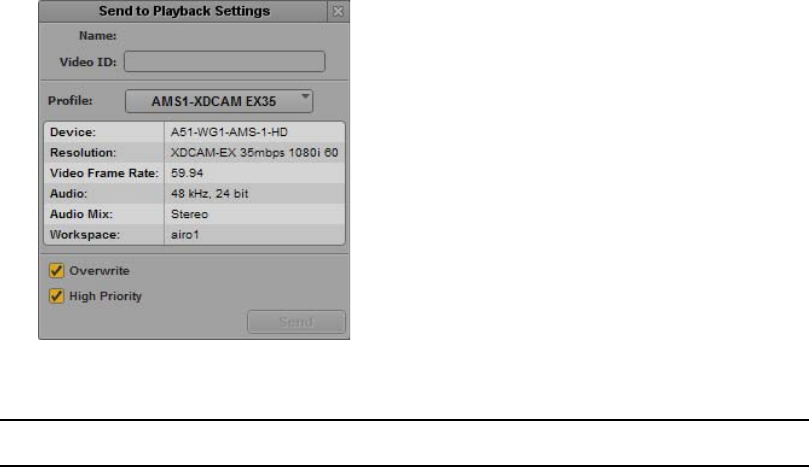Click the Video ID label

click(88, 62)
